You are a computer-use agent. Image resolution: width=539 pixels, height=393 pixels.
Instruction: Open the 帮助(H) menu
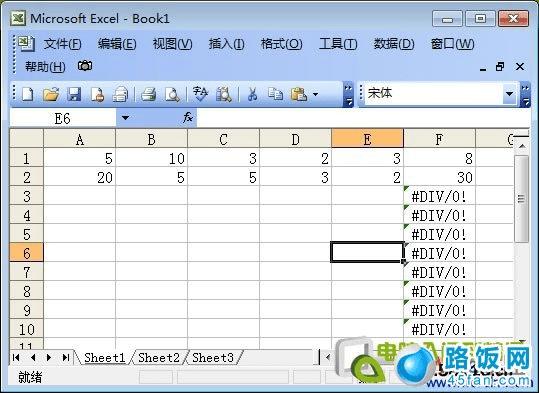click(x=45, y=66)
